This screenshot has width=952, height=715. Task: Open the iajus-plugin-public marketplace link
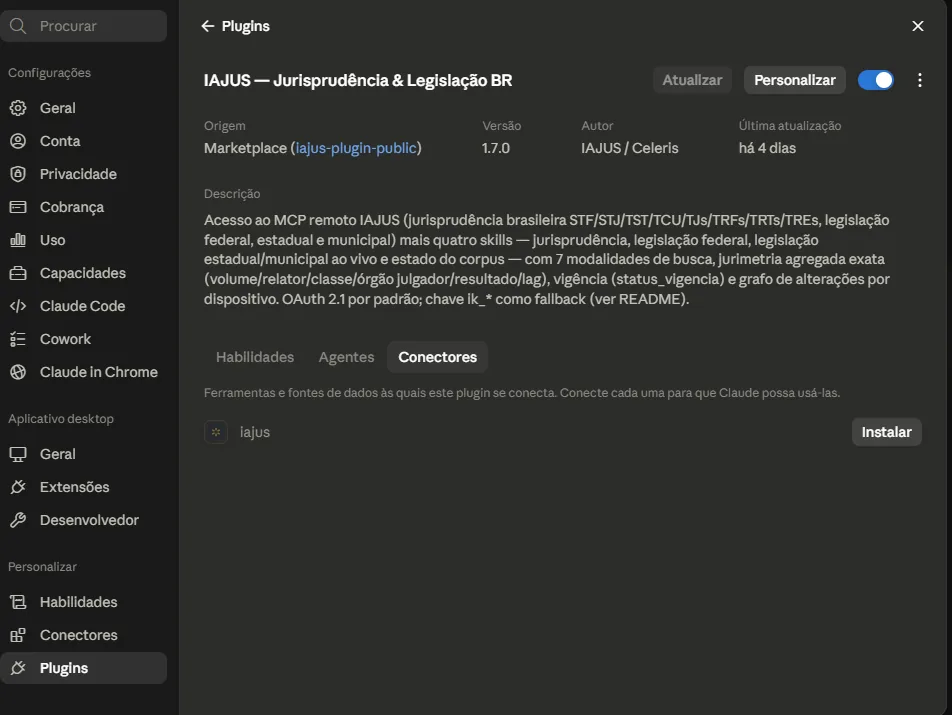(356, 148)
